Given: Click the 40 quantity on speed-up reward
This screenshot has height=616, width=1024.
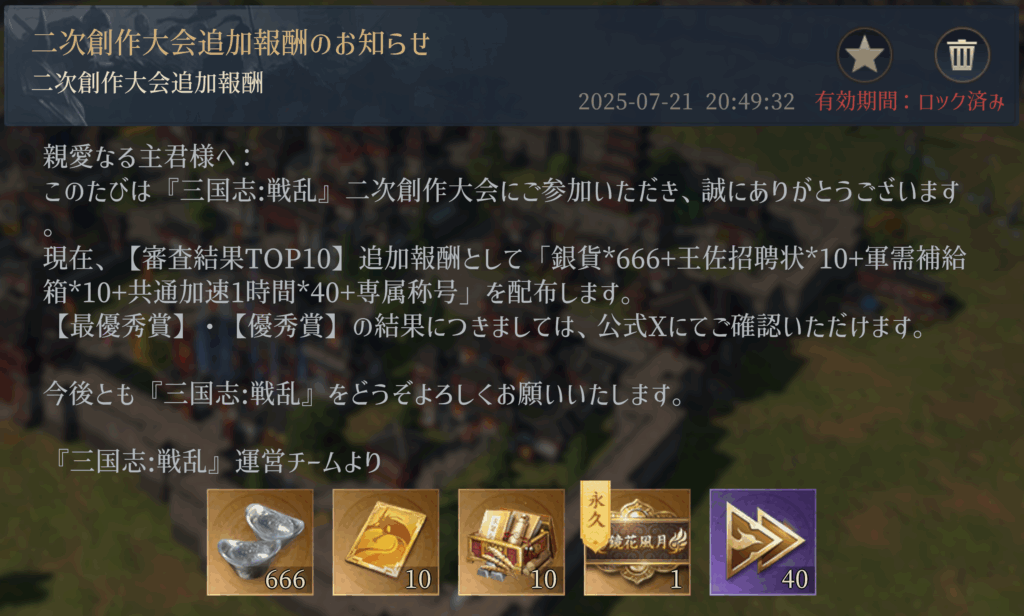Looking at the screenshot, I should coord(795,579).
